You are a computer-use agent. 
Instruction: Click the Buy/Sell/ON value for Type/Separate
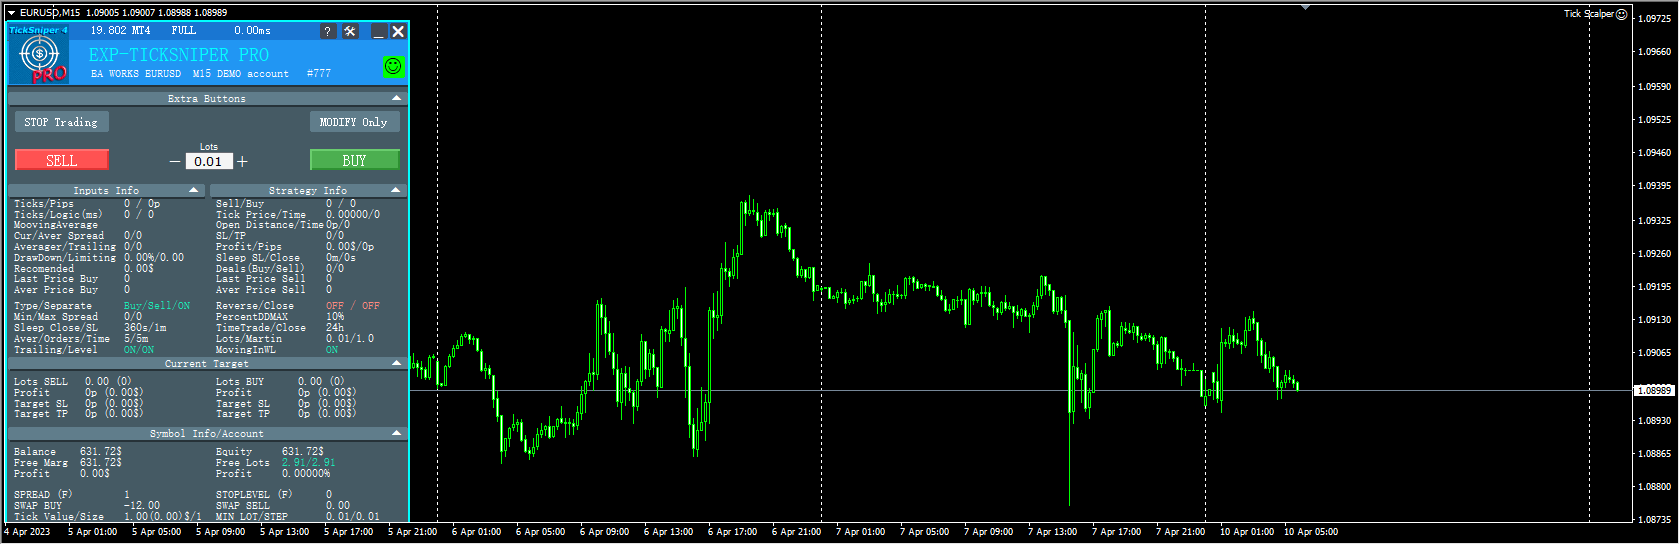(157, 306)
